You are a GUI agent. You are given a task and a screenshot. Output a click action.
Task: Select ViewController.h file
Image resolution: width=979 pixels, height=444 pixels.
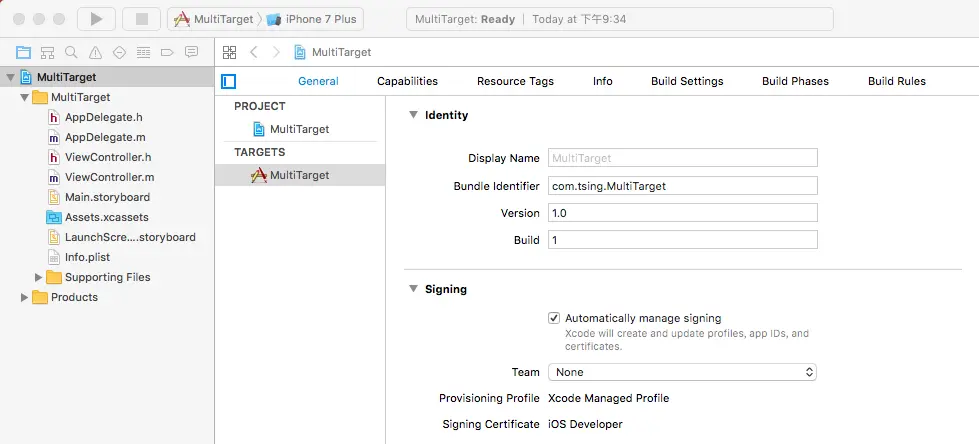point(108,157)
